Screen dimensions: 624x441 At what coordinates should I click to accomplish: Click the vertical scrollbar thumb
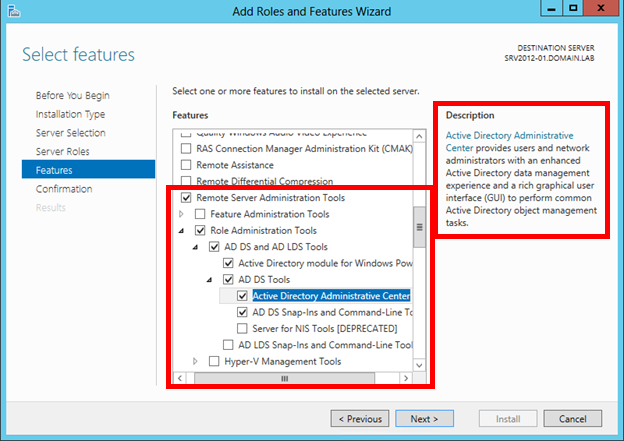tap(419, 227)
